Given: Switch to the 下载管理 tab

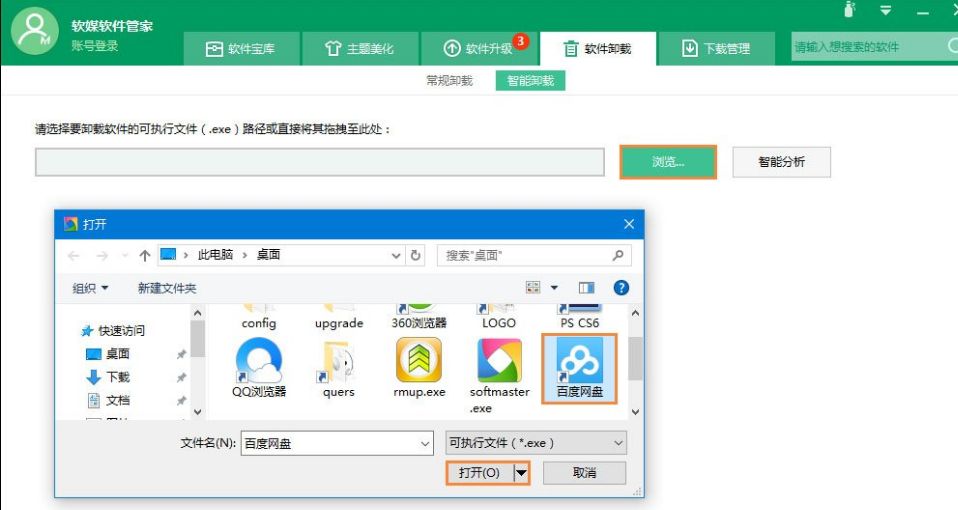Looking at the screenshot, I should coord(716,48).
